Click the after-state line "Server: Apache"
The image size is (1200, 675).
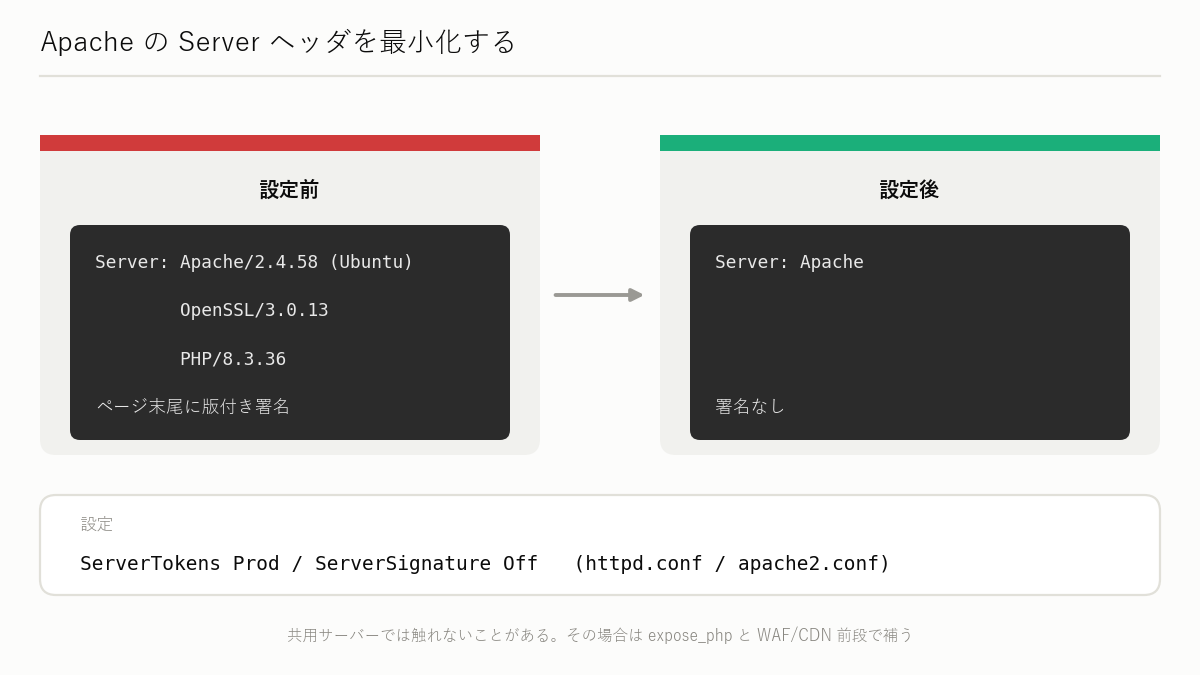tap(789, 262)
